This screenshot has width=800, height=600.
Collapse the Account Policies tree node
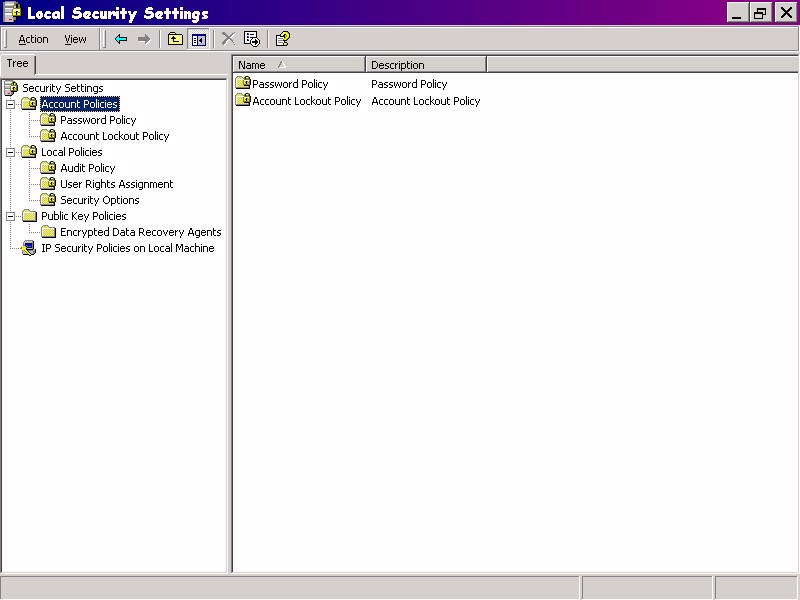pyautogui.click(x=10, y=104)
